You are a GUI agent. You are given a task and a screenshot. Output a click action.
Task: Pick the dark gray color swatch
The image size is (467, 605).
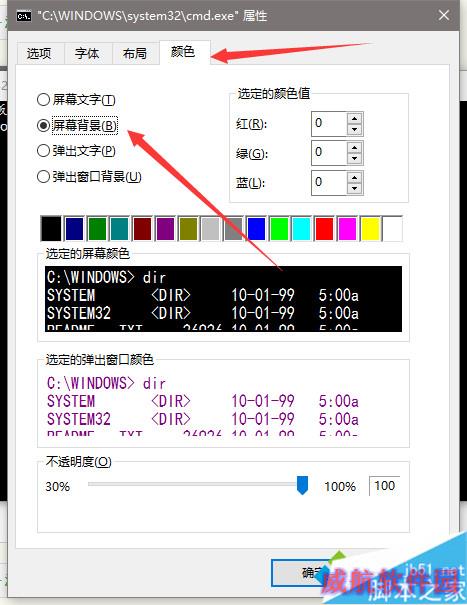tap(233, 229)
